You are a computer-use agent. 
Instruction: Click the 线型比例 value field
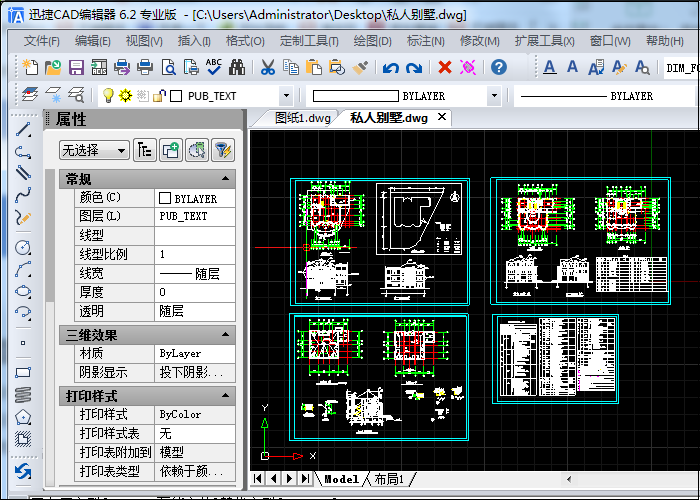click(195, 254)
